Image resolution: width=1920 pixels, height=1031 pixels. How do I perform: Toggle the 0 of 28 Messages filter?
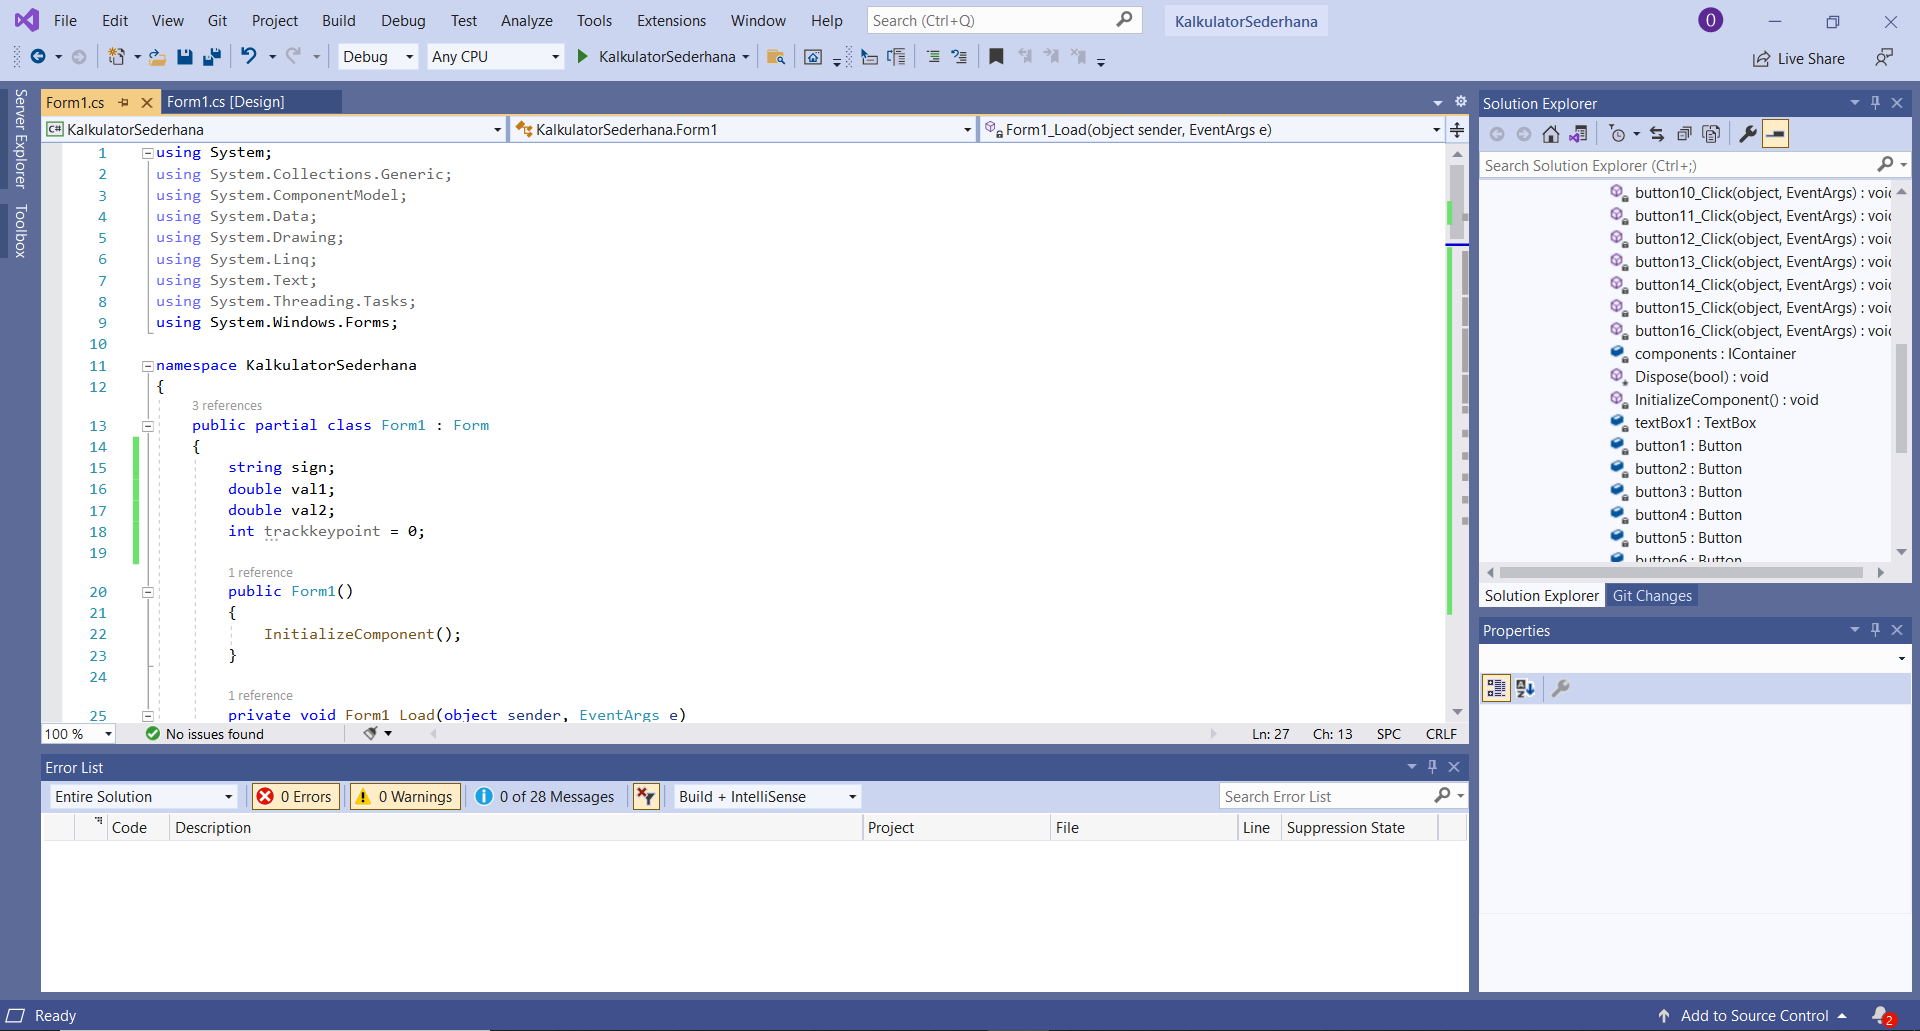click(545, 797)
